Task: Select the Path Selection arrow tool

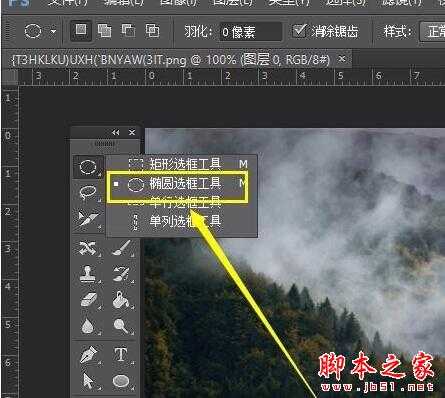Action: [88, 381]
